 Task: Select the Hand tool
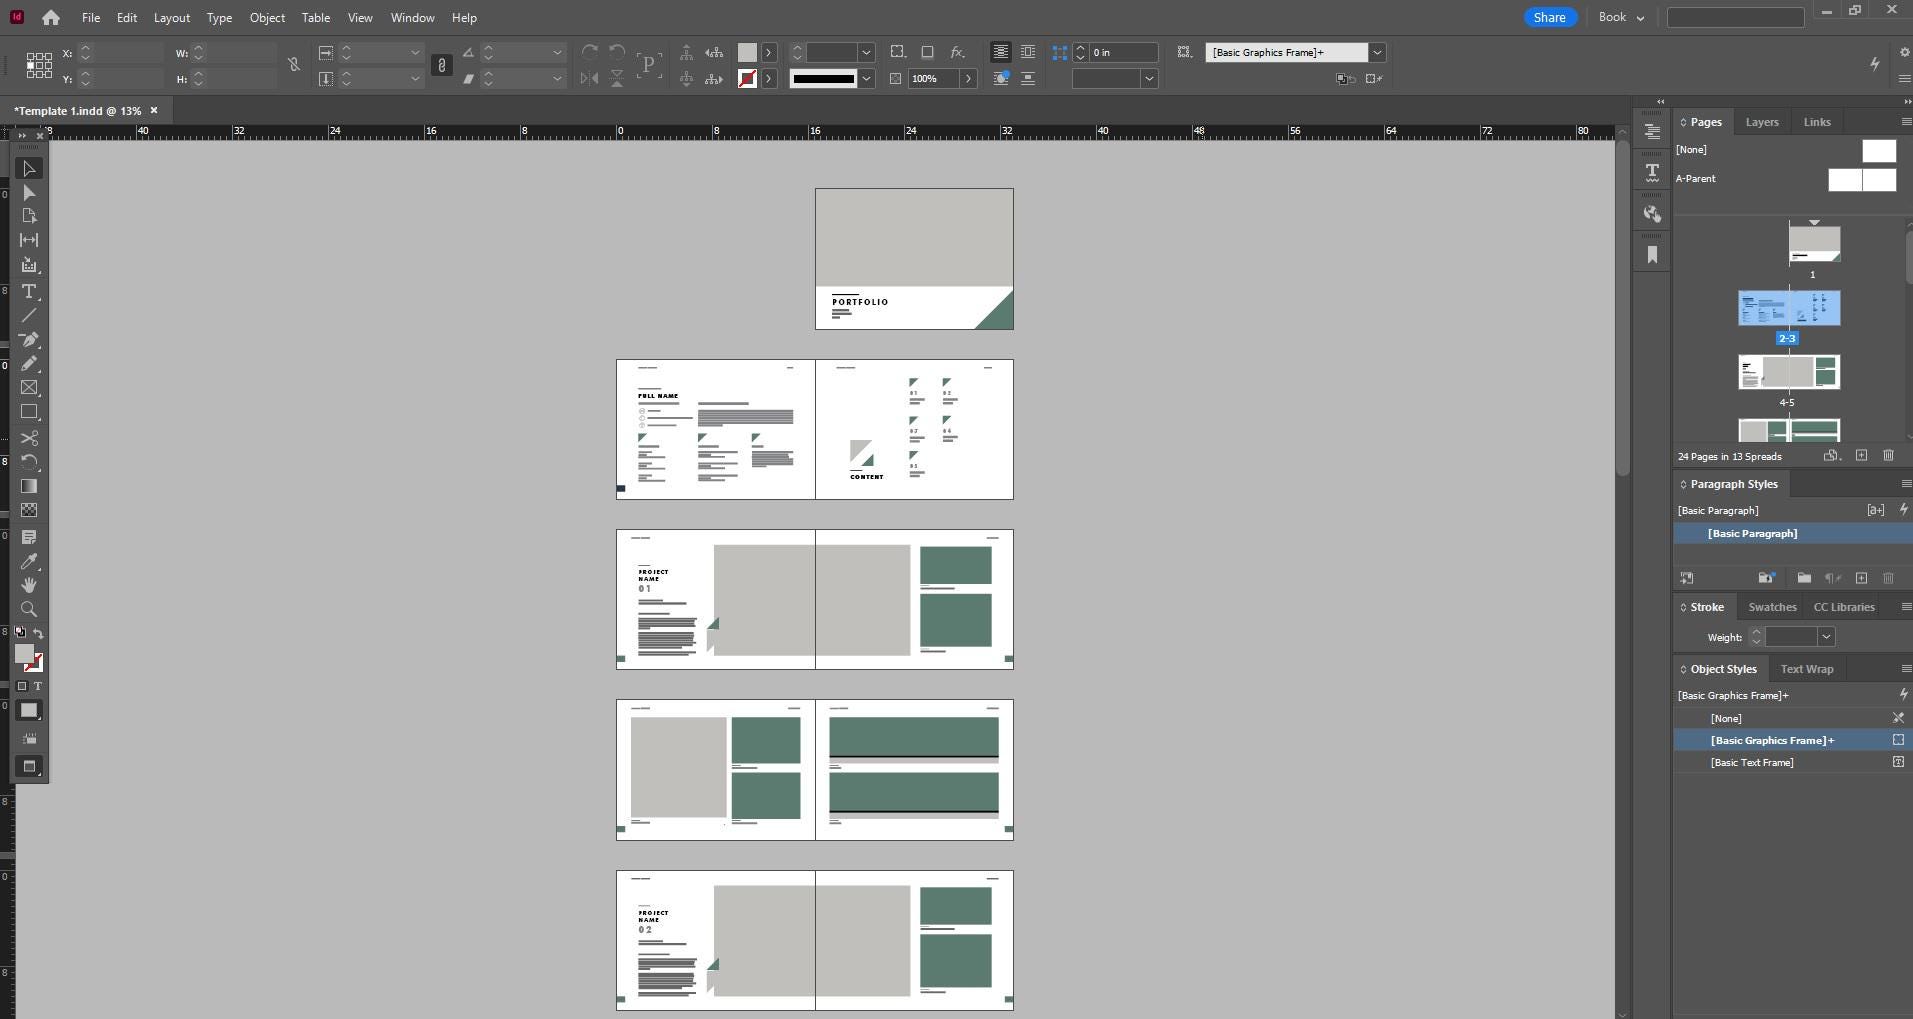tap(29, 585)
